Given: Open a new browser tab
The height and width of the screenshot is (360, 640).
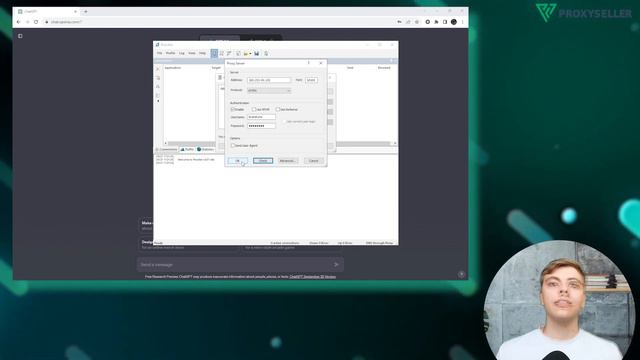Looking at the screenshot, I should (x=86, y=11).
